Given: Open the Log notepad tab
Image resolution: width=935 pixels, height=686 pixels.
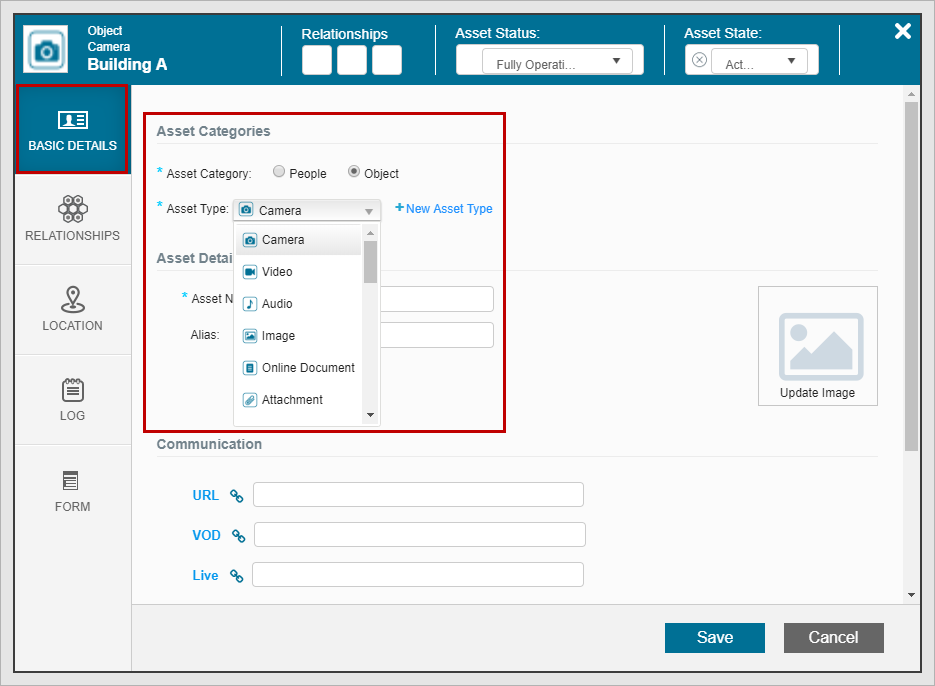Looking at the screenshot, I should click(x=72, y=399).
